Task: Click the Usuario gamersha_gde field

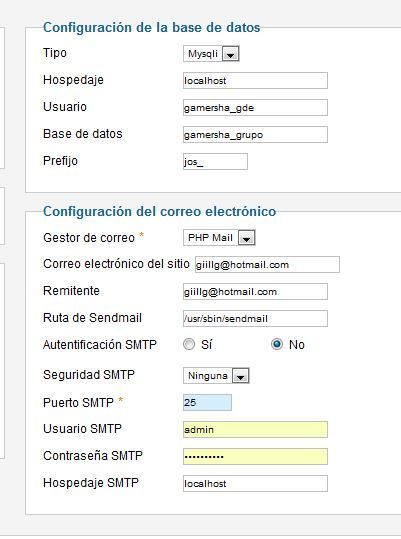Action: click(255, 108)
